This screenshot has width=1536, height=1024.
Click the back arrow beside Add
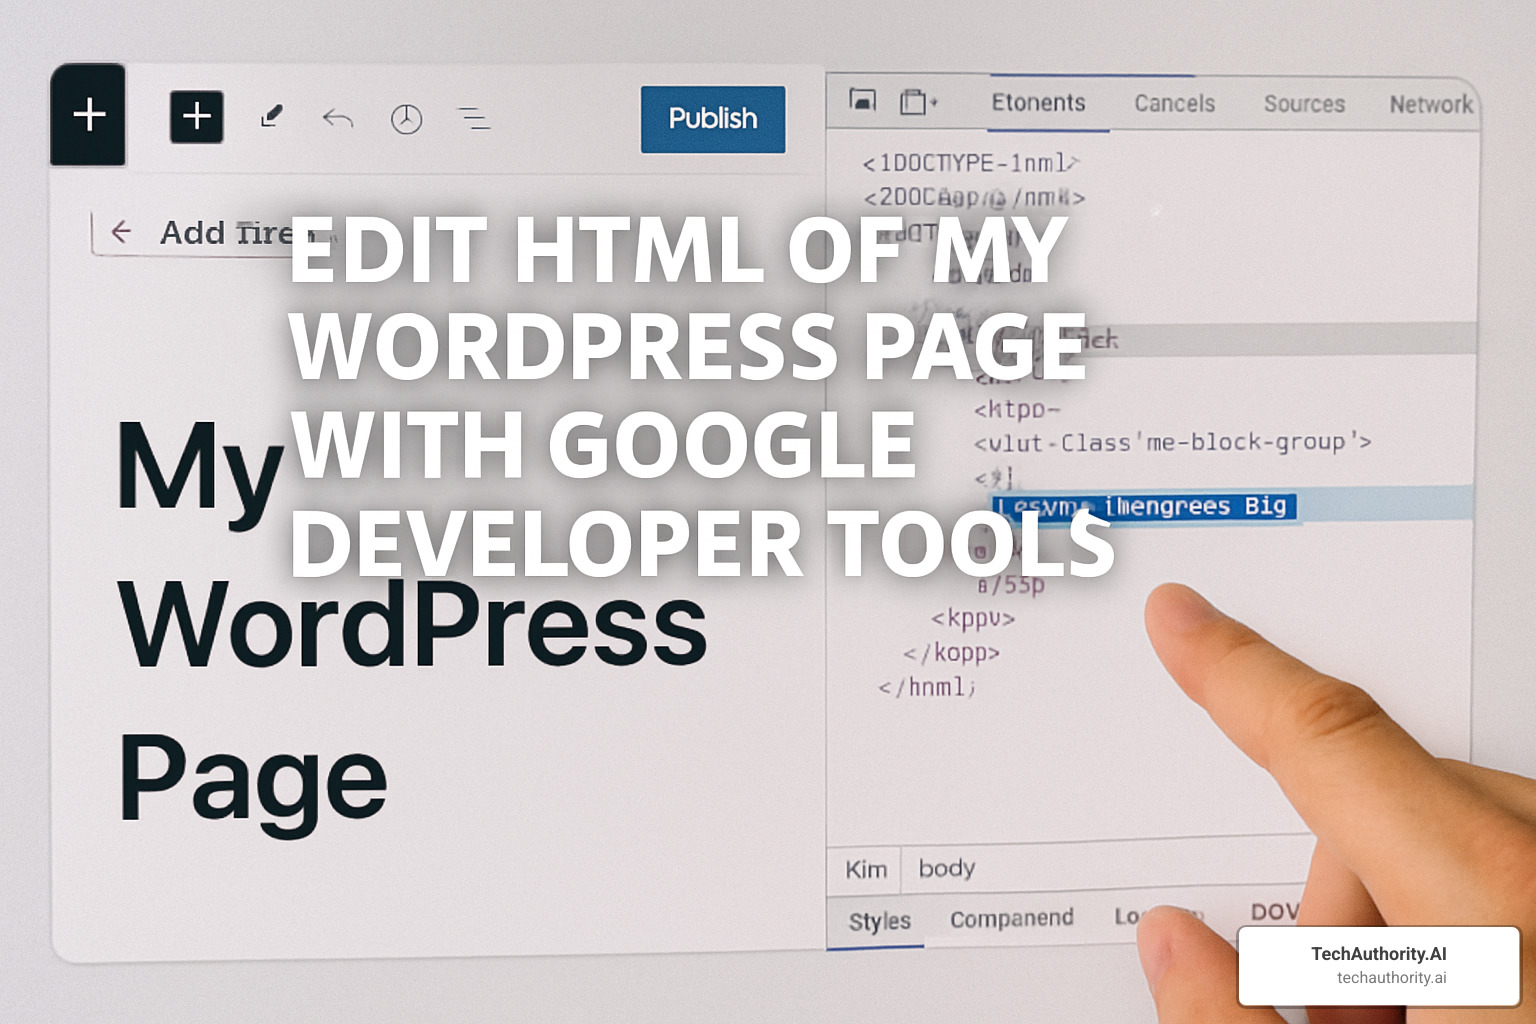[x=121, y=232]
